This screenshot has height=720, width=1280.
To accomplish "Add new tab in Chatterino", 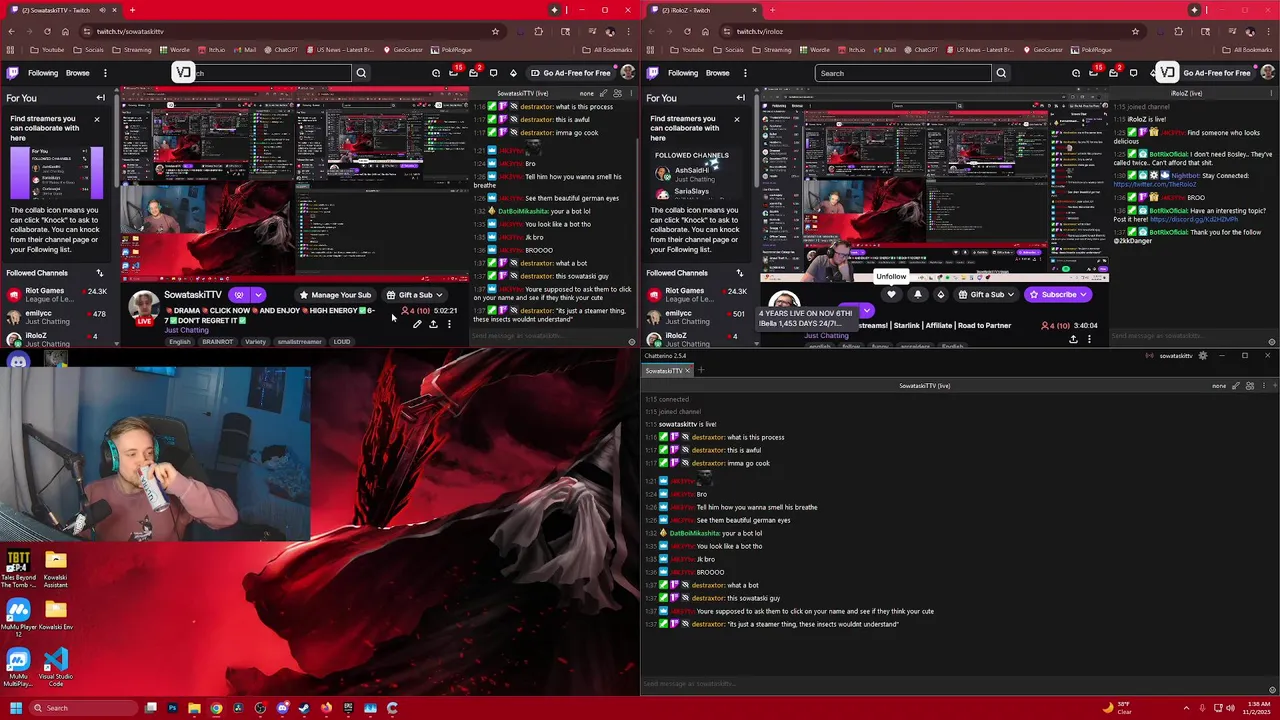I will (x=700, y=370).
